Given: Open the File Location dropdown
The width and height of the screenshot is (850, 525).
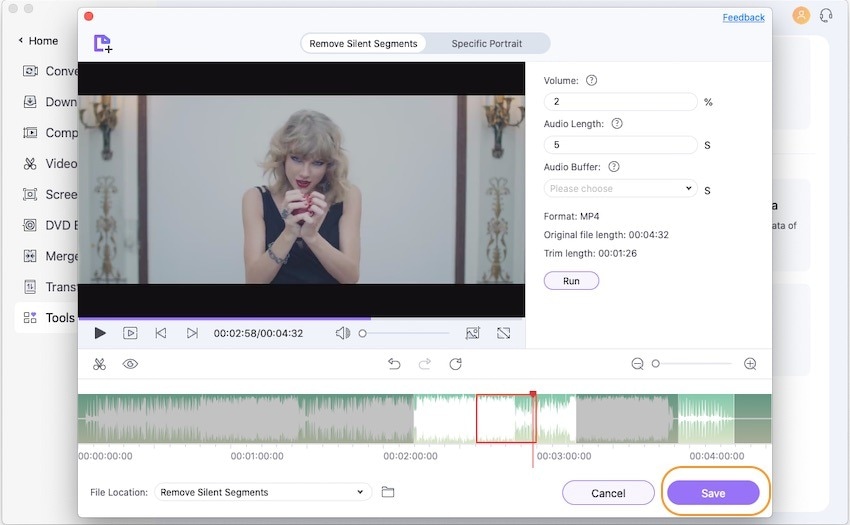Looking at the screenshot, I should pyautogui.click(x=263, y=492).
